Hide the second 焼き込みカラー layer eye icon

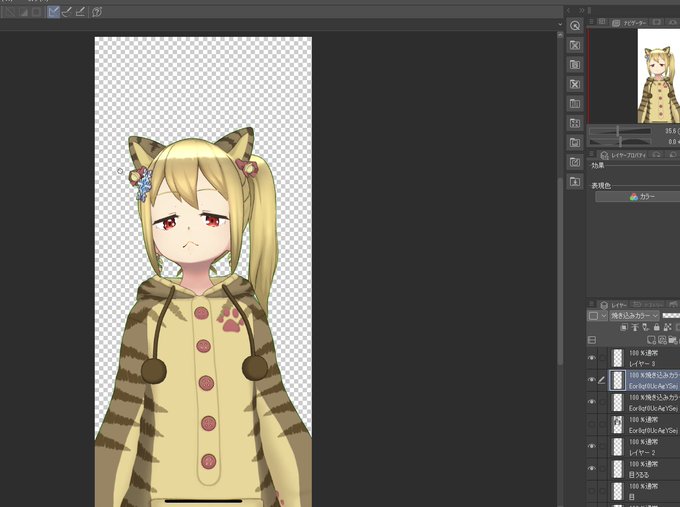coord(592,402)
